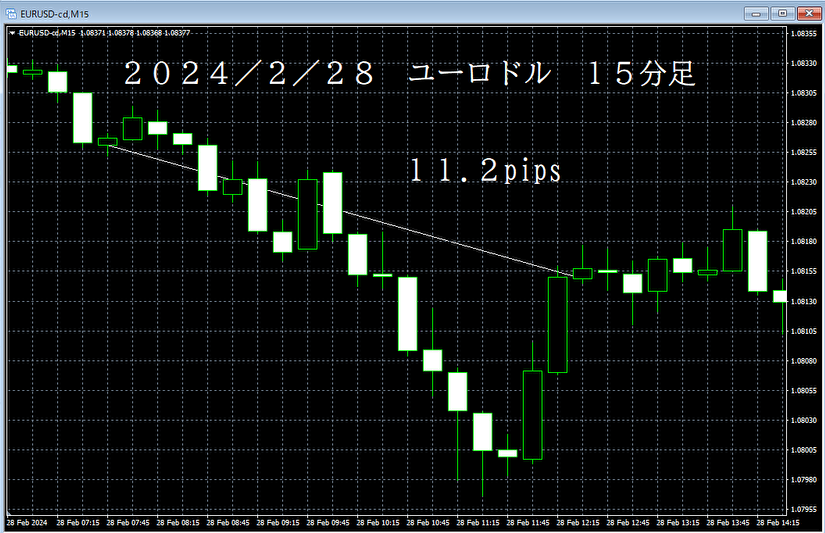Click the '28 Feb 13:45' time label
The height and width of the screenshot is (533, 825).
coord(728,522)
